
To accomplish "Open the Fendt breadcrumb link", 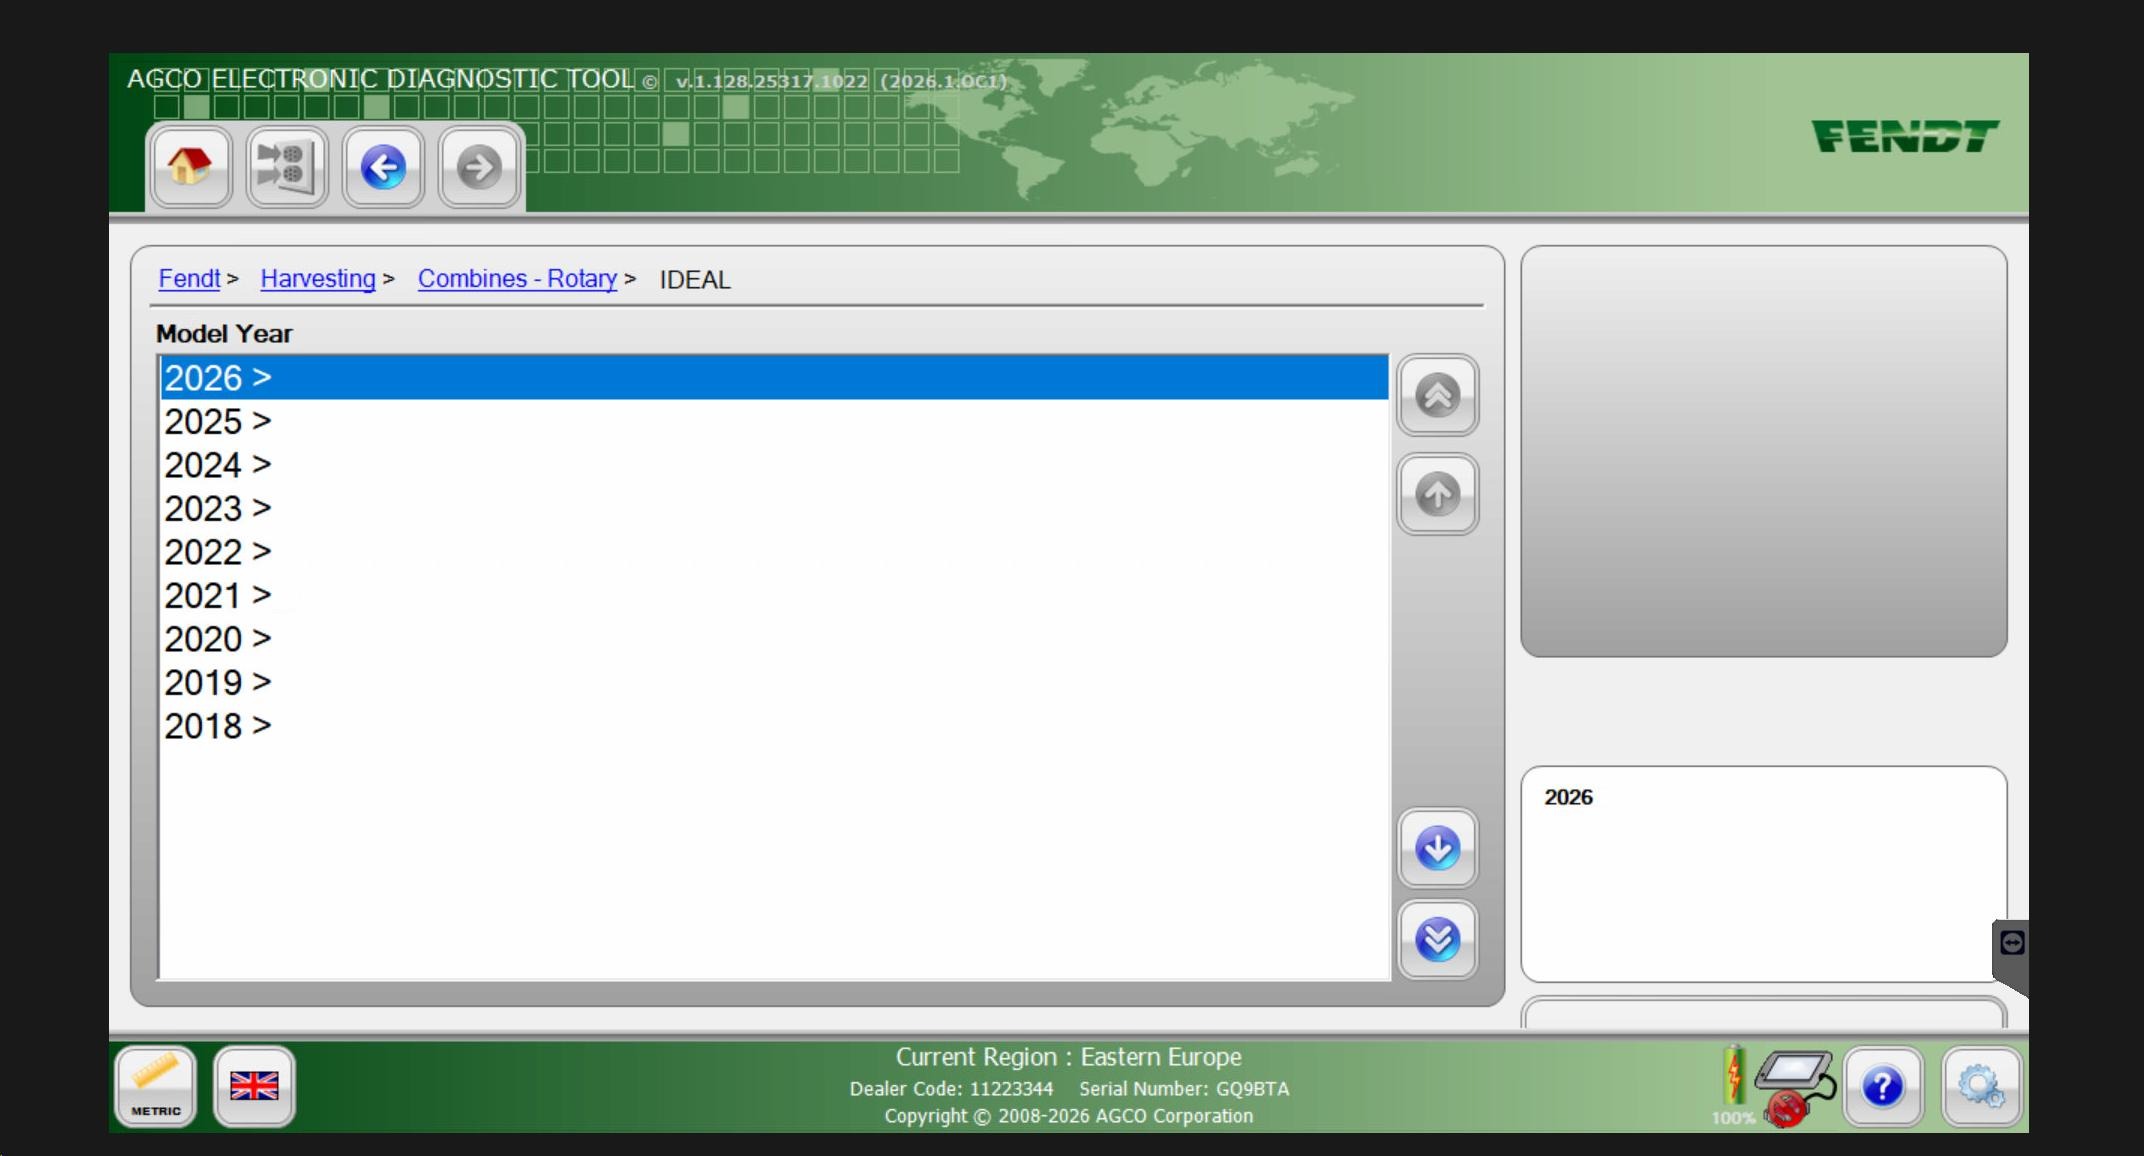I will (189, 279).
